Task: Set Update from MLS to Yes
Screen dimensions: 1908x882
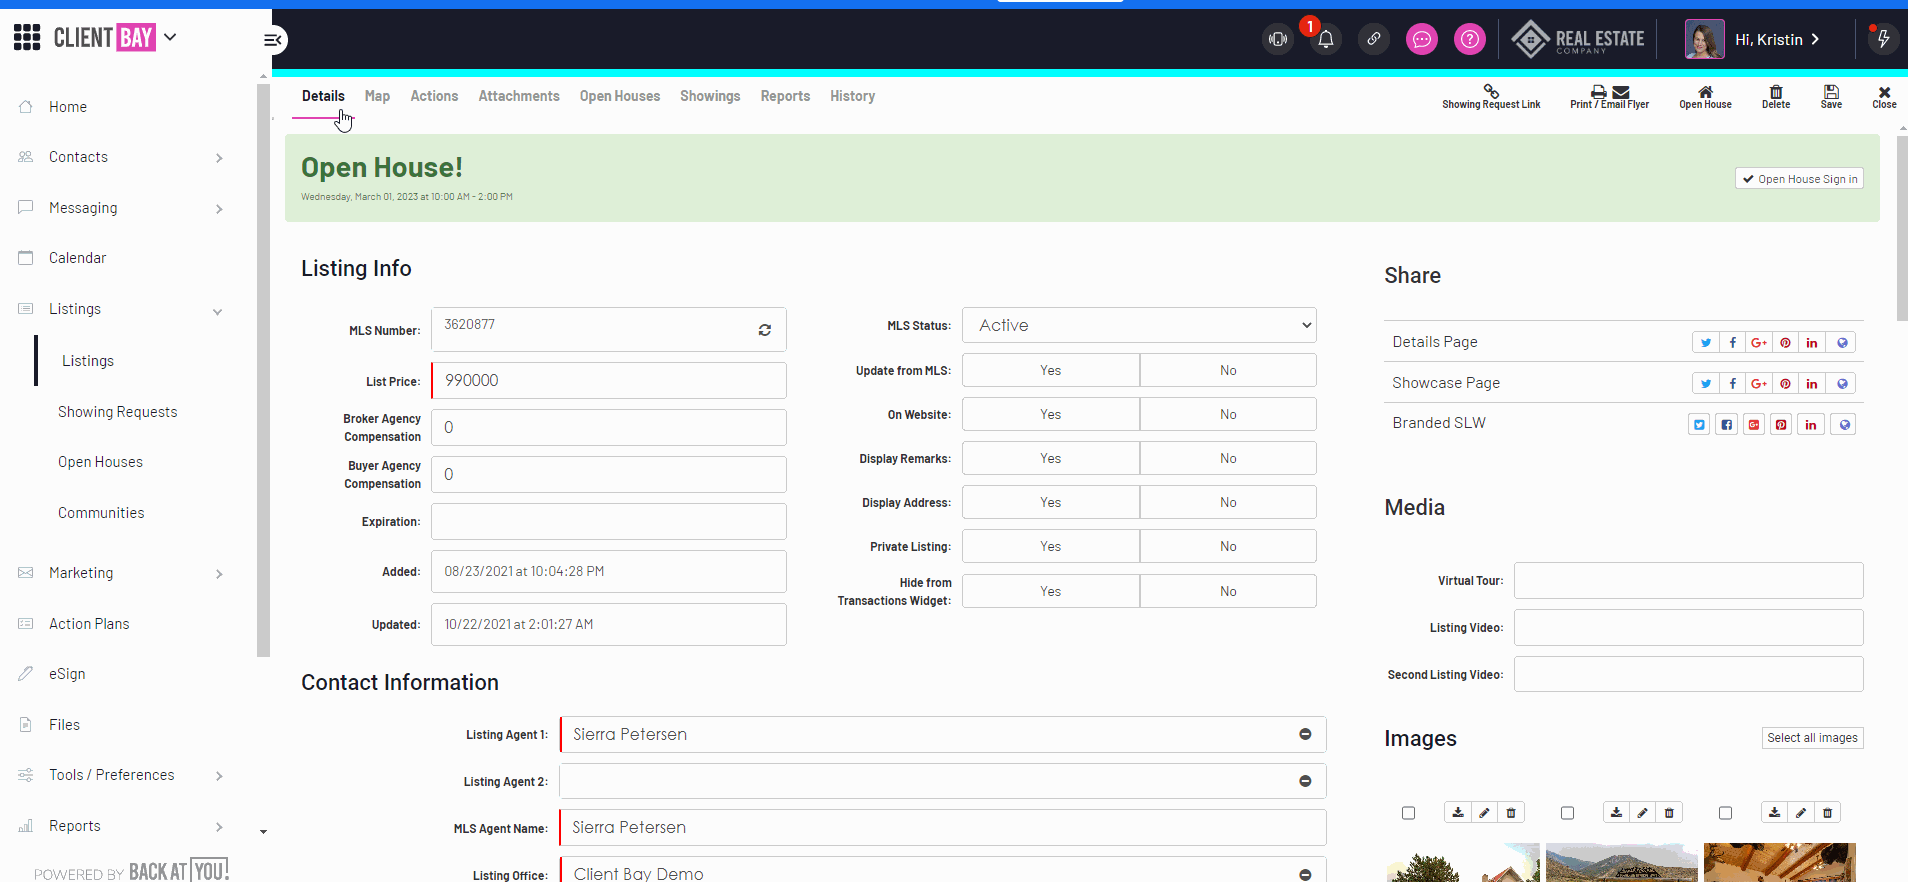Action: tap(1051, 370)
